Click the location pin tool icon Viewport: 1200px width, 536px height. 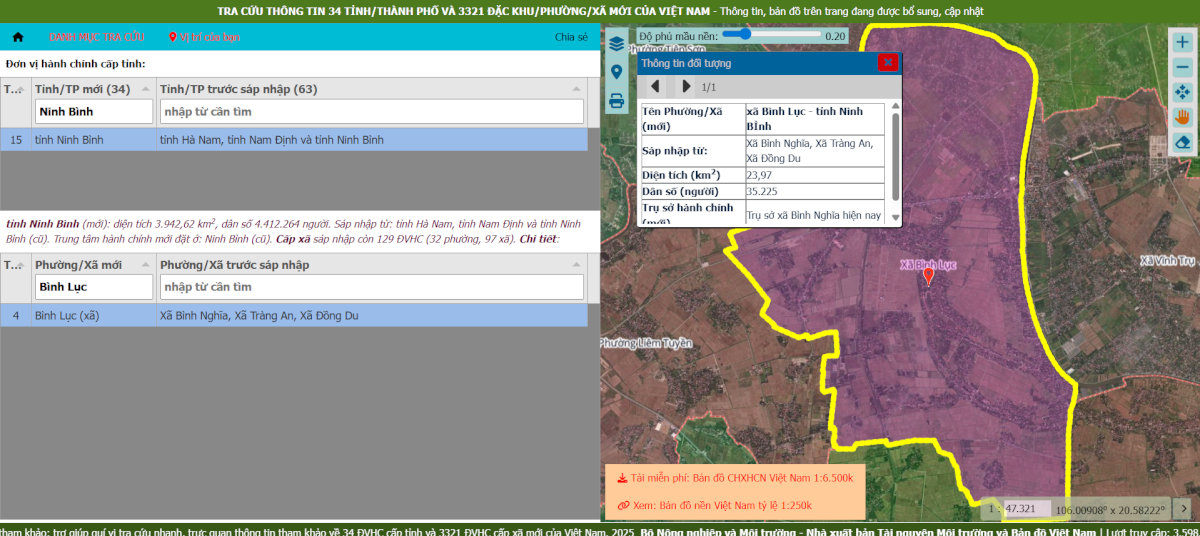click(616, 72)
